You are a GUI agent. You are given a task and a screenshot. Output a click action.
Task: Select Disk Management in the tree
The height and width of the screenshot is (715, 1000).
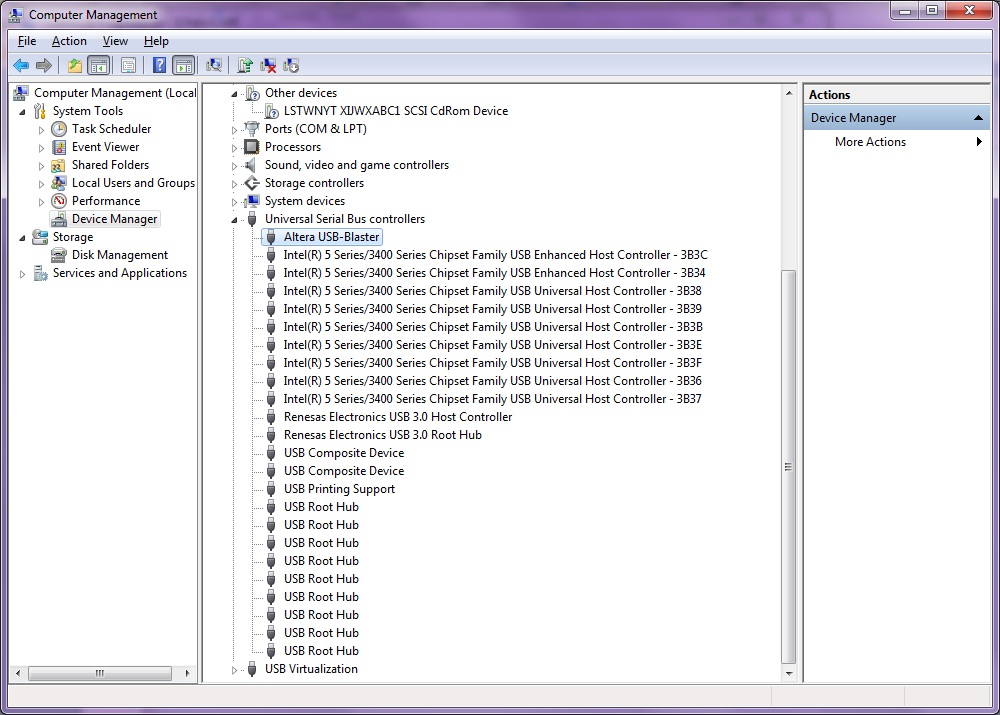(119, 255)
